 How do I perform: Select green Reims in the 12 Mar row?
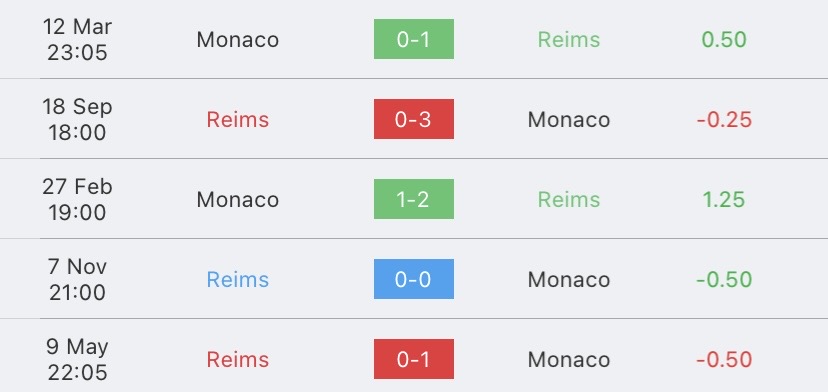[x=569, y=40]
